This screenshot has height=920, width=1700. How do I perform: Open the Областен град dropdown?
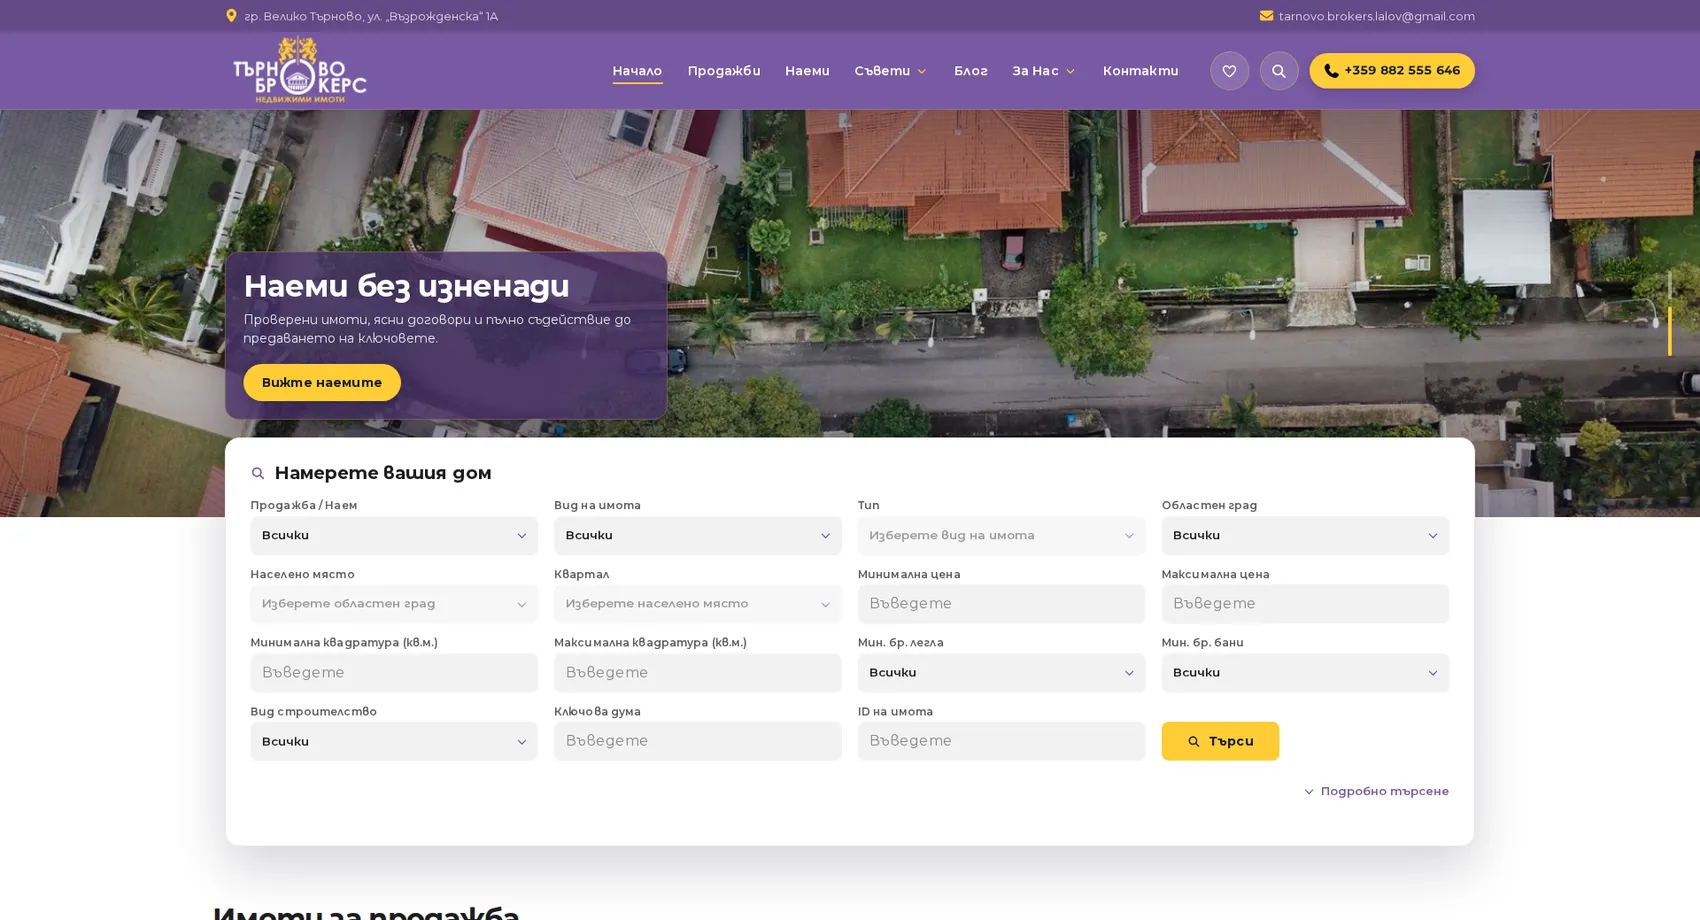tap(1304, 536)
